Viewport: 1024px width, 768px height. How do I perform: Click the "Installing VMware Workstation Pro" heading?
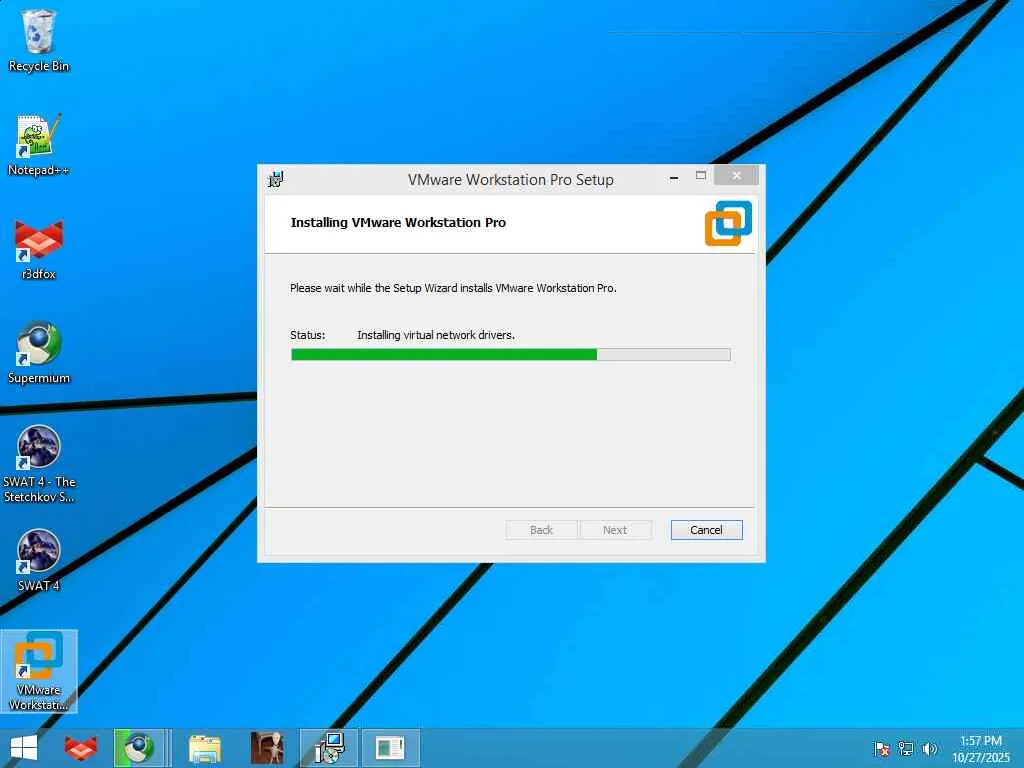(398, 223)
